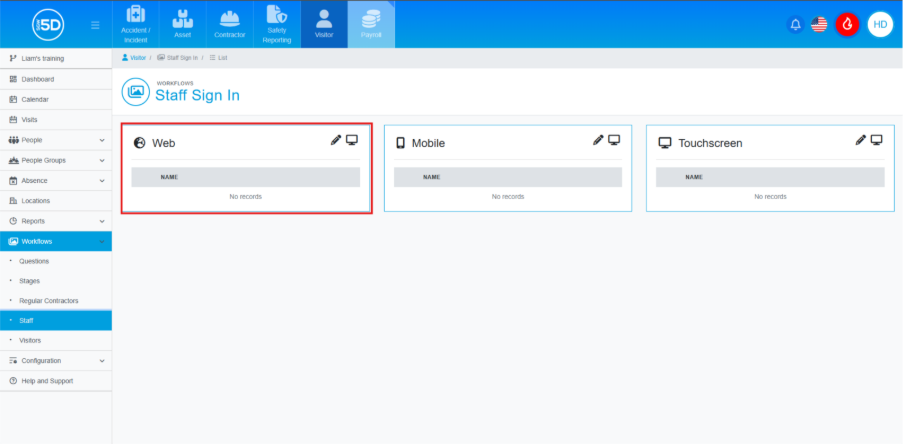Click the red flame icon in header

pyautogui.click(x=848, y=24)
